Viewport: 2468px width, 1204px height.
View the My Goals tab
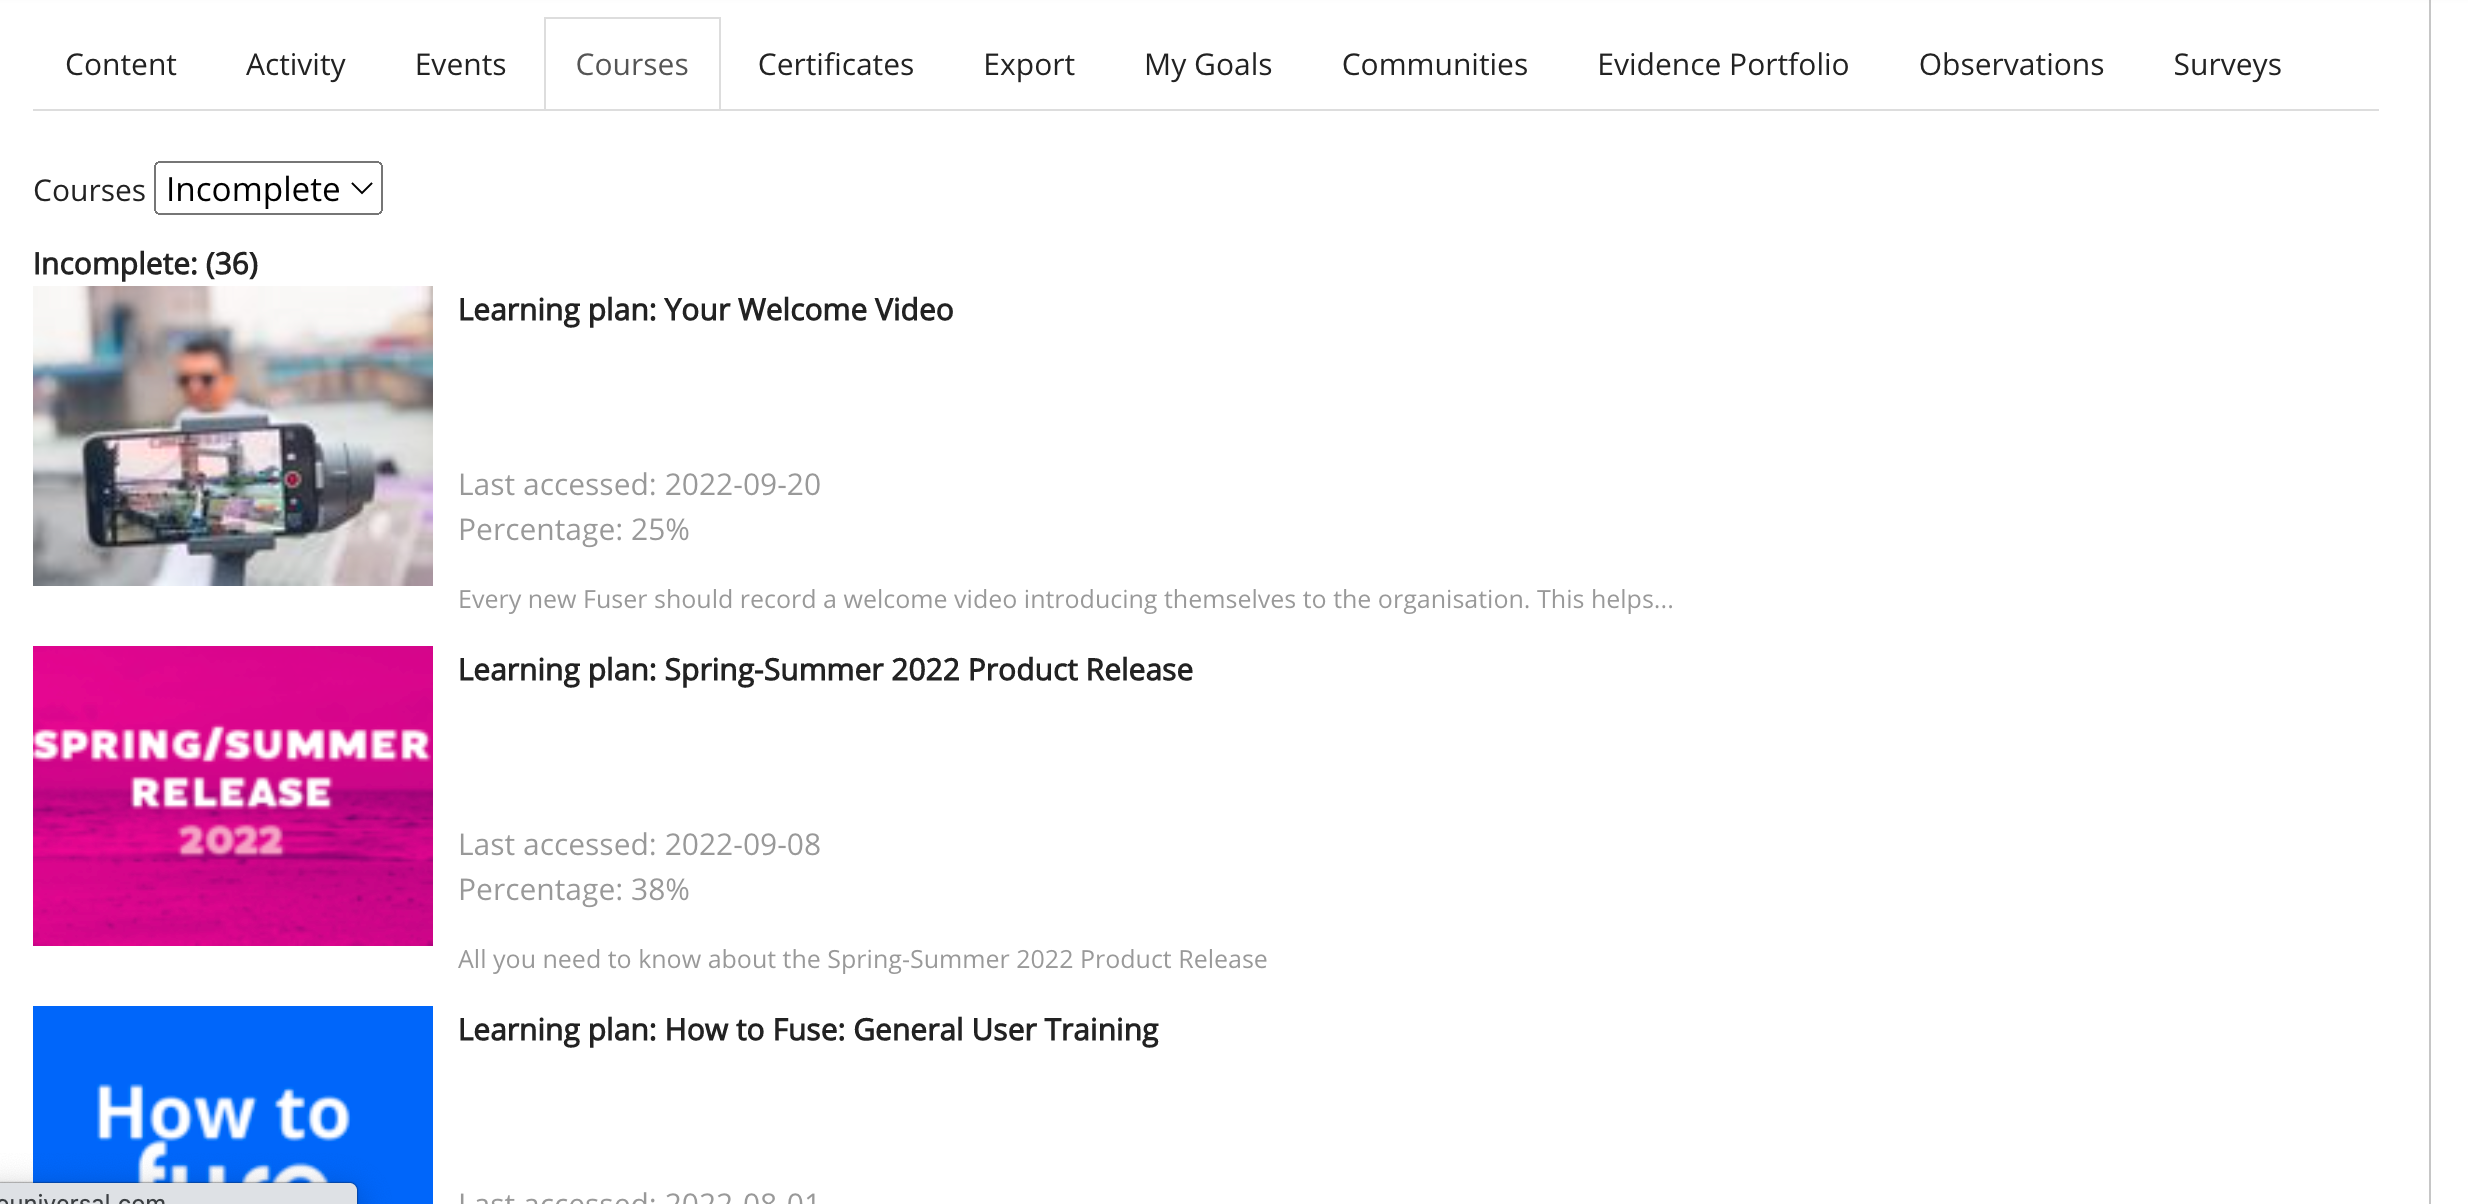pyautogui.click(x=1207, y=65)
